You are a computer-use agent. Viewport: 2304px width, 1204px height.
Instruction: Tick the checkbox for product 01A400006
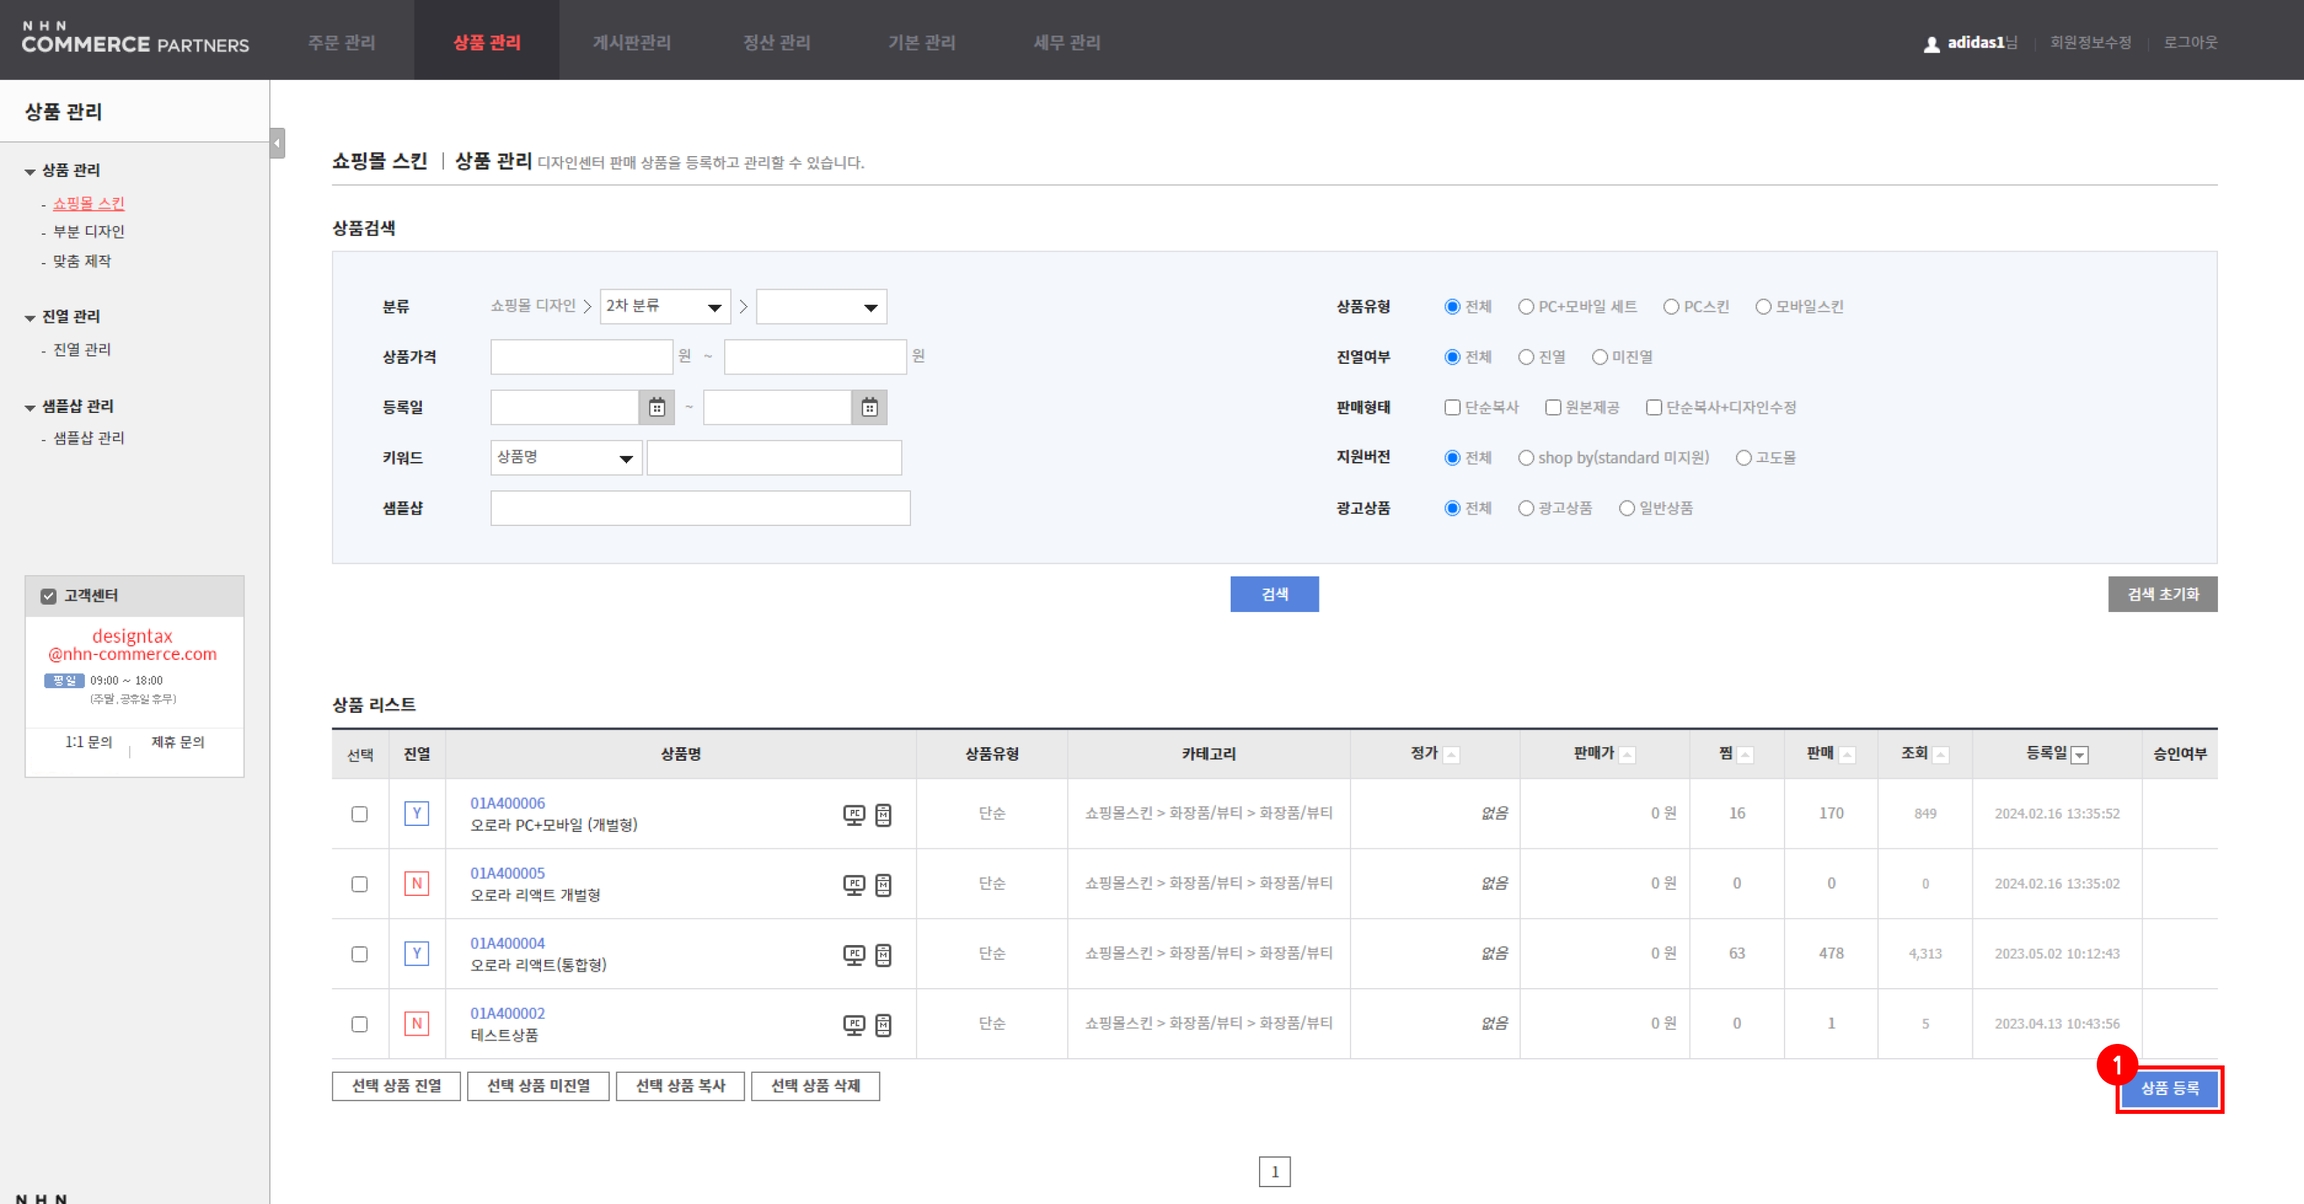(359, 814)
